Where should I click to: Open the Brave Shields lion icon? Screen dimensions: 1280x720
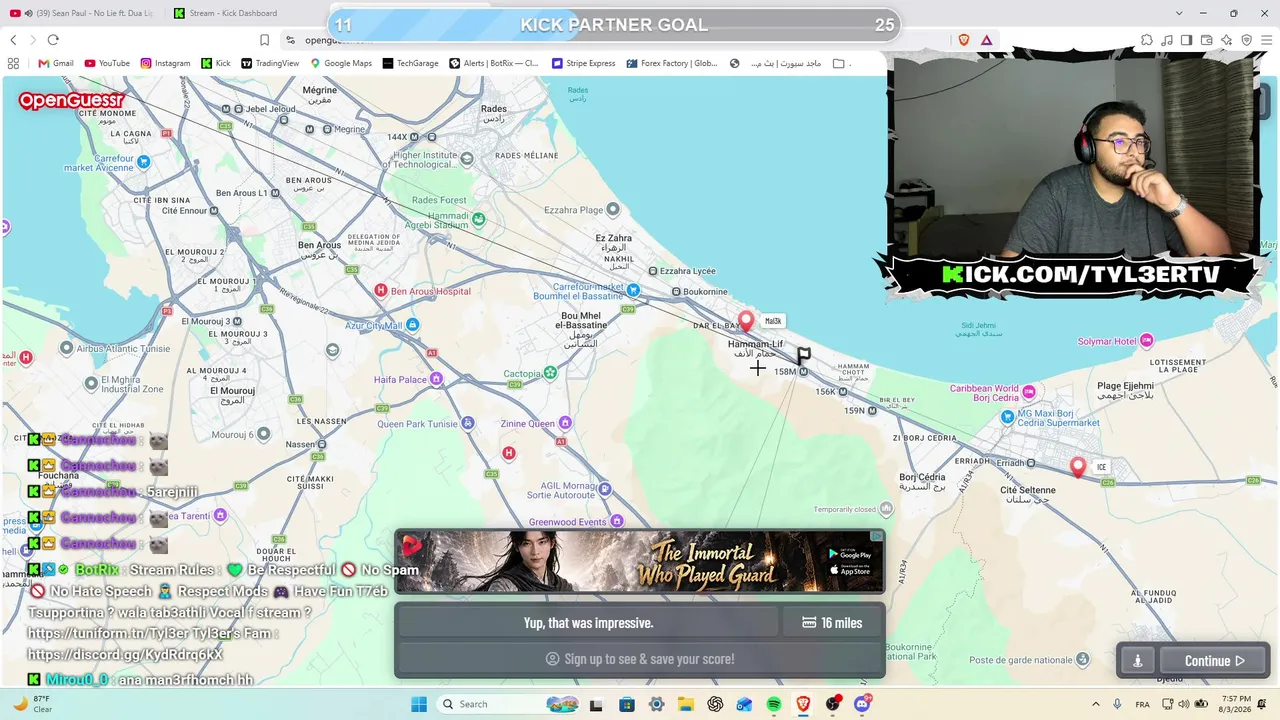click(x=964, y=40)
